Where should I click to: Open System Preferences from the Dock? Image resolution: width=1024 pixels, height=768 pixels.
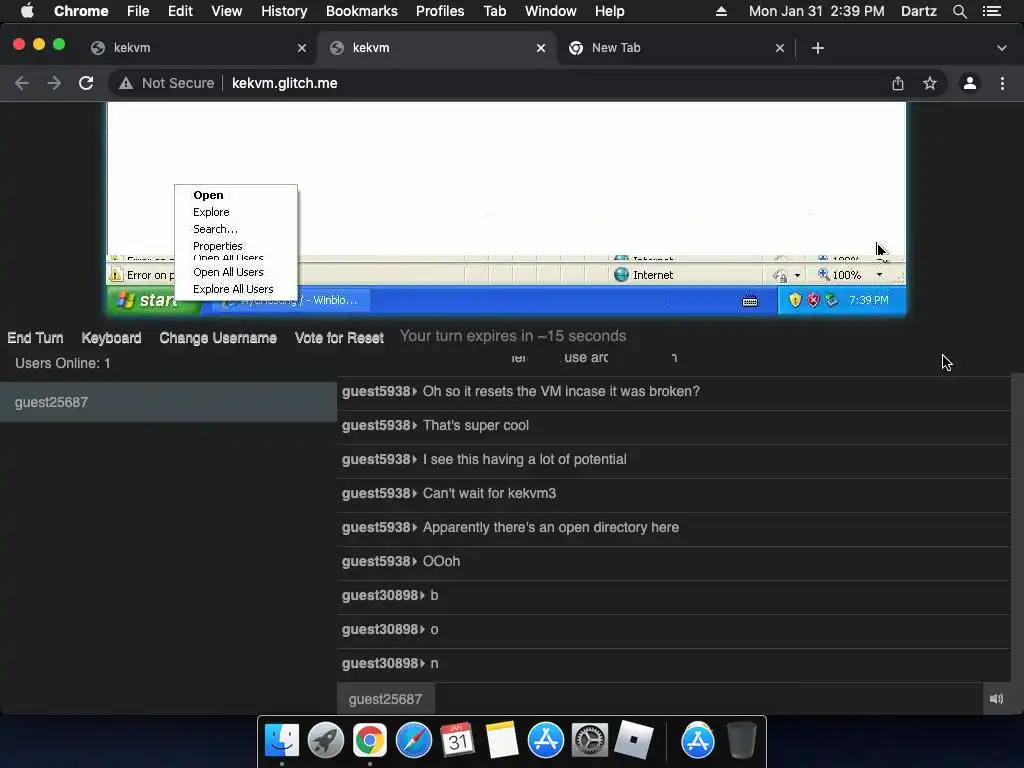pos(590,741)
